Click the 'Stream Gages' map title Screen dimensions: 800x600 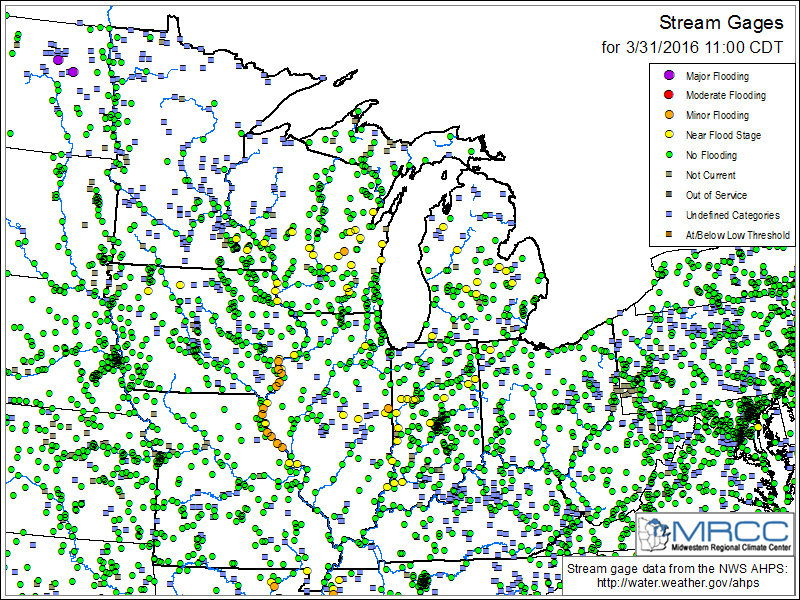tap(721, 23)
